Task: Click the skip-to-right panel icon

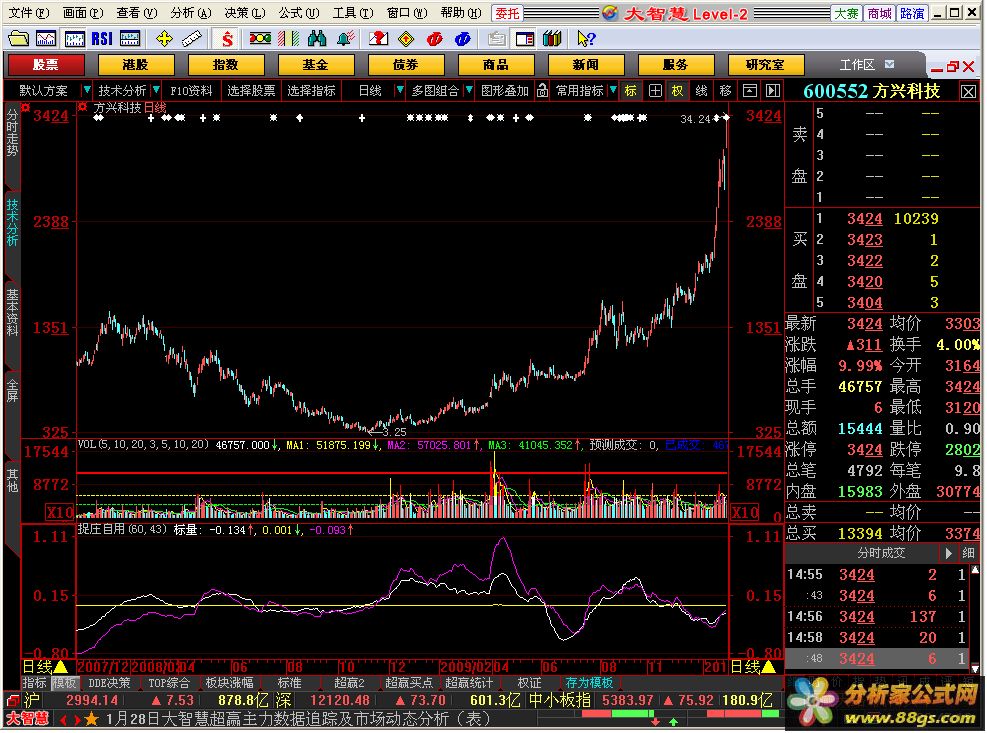Action: click(773, 91)
